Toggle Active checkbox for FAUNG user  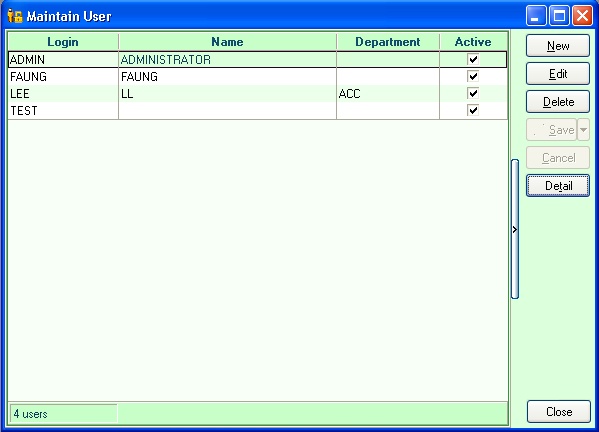473,76
